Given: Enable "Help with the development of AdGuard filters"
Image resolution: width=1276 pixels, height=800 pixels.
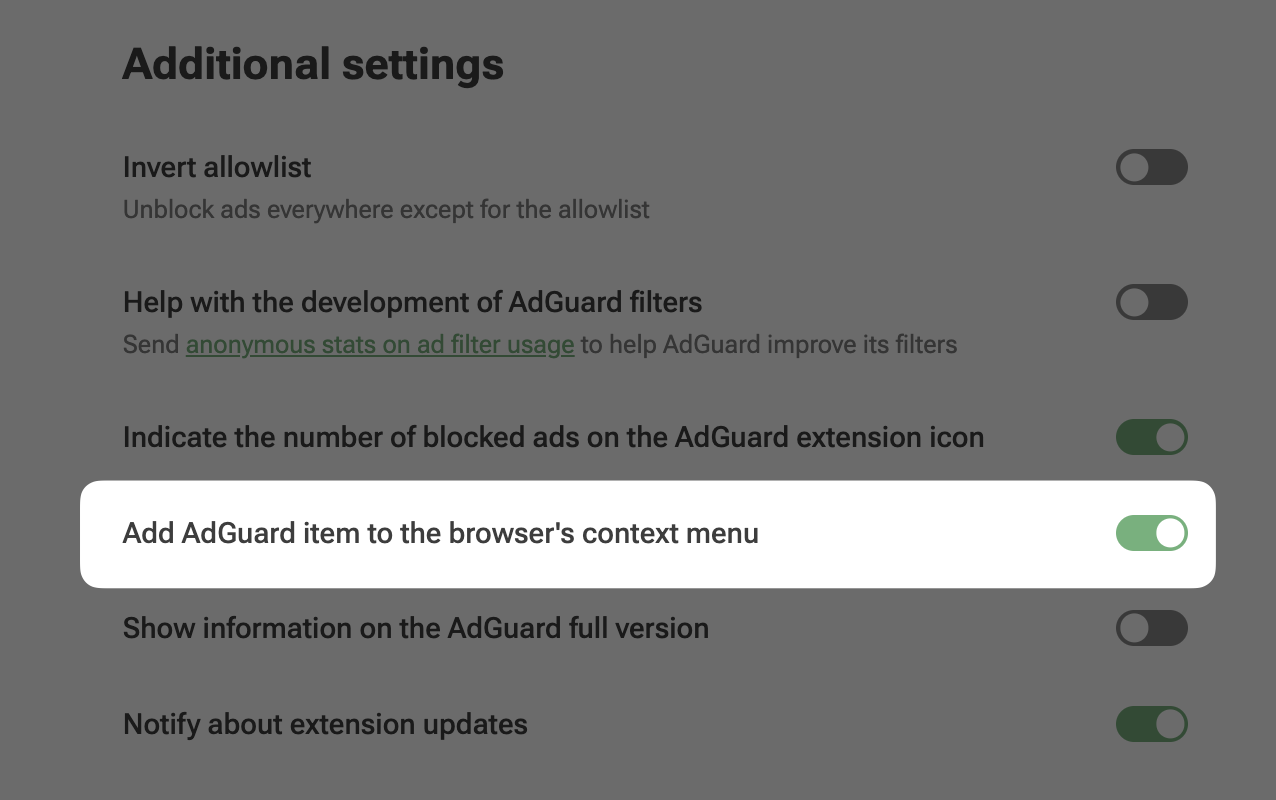Looking at the screenshot, I should point(1151,302).
